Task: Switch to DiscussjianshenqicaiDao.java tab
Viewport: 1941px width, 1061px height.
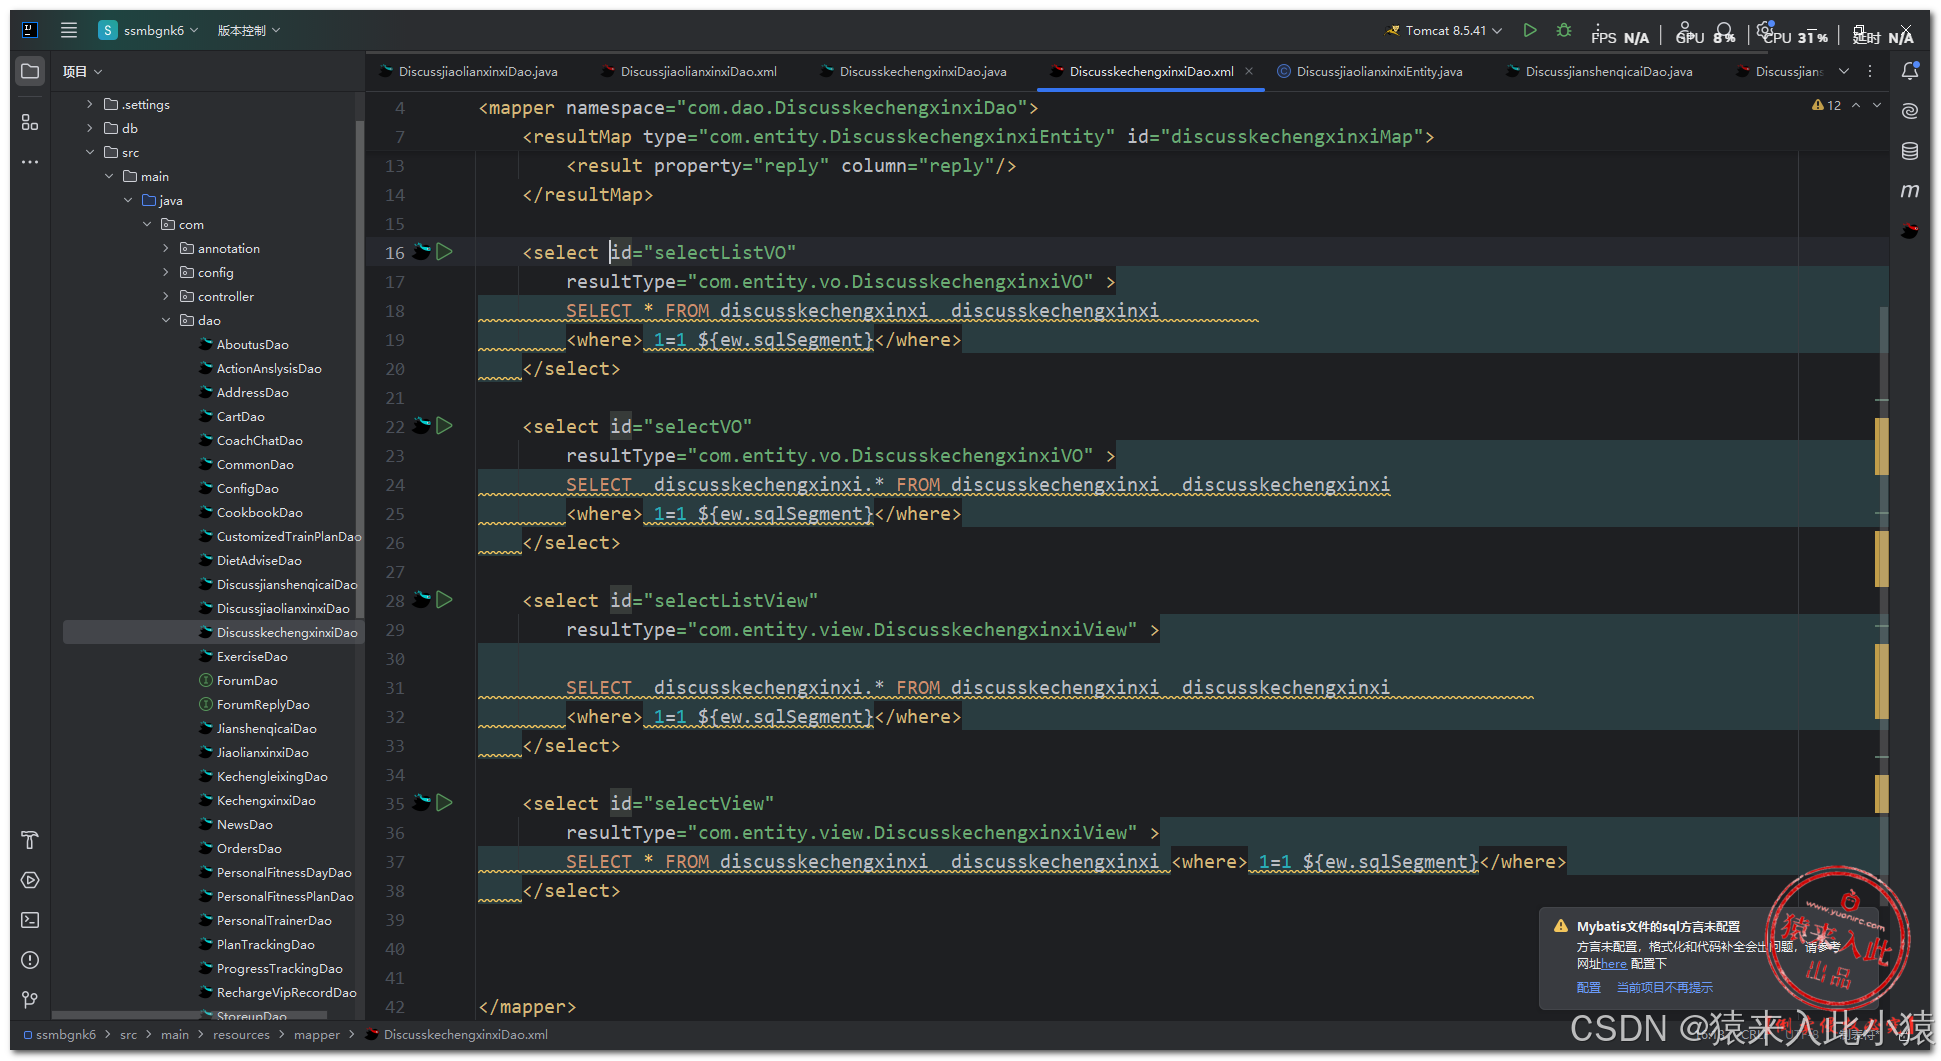Action: (1600, 71)
